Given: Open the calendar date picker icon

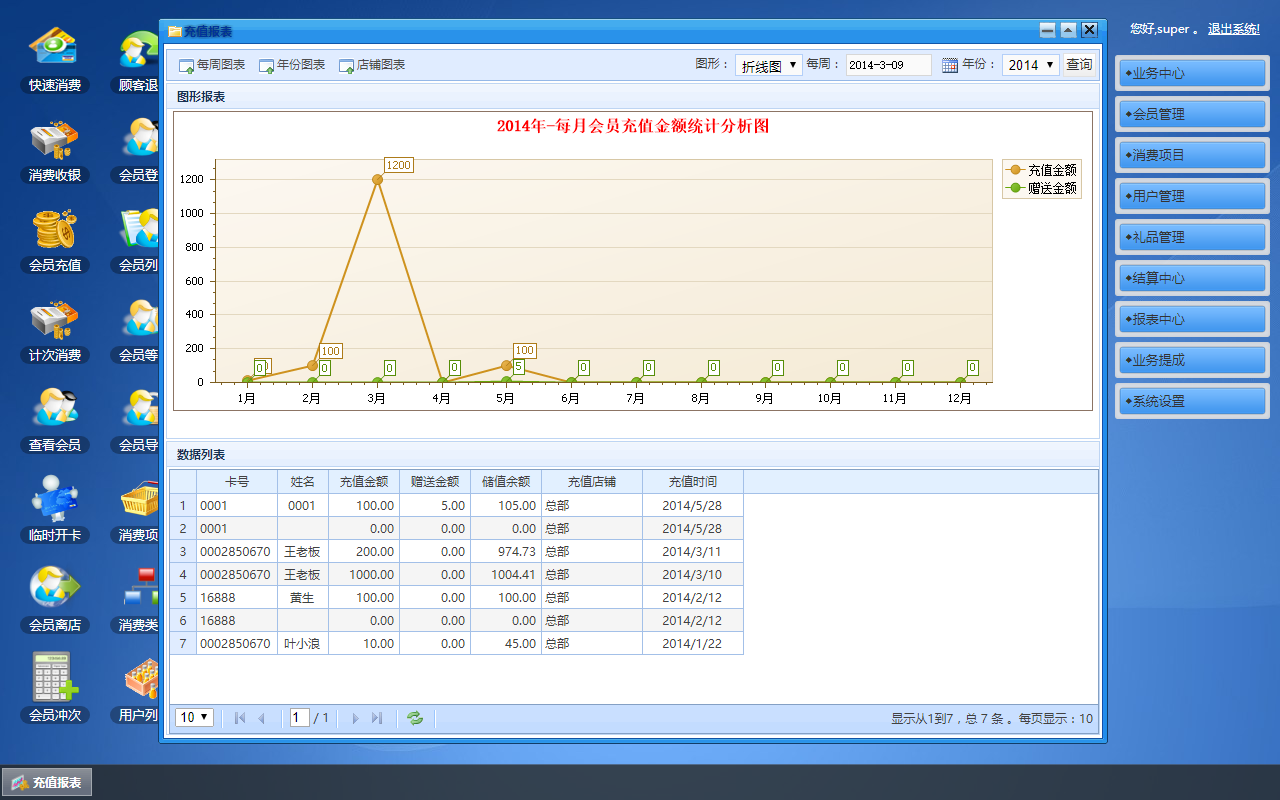Looking at the screenshot, I should click(x=950, y=65).
